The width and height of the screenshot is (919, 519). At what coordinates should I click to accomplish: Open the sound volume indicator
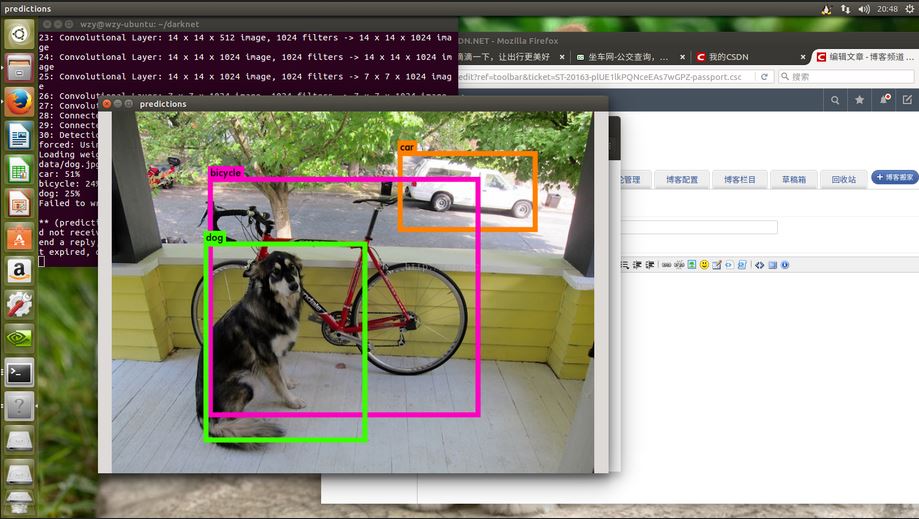click(x=864, y=9)
